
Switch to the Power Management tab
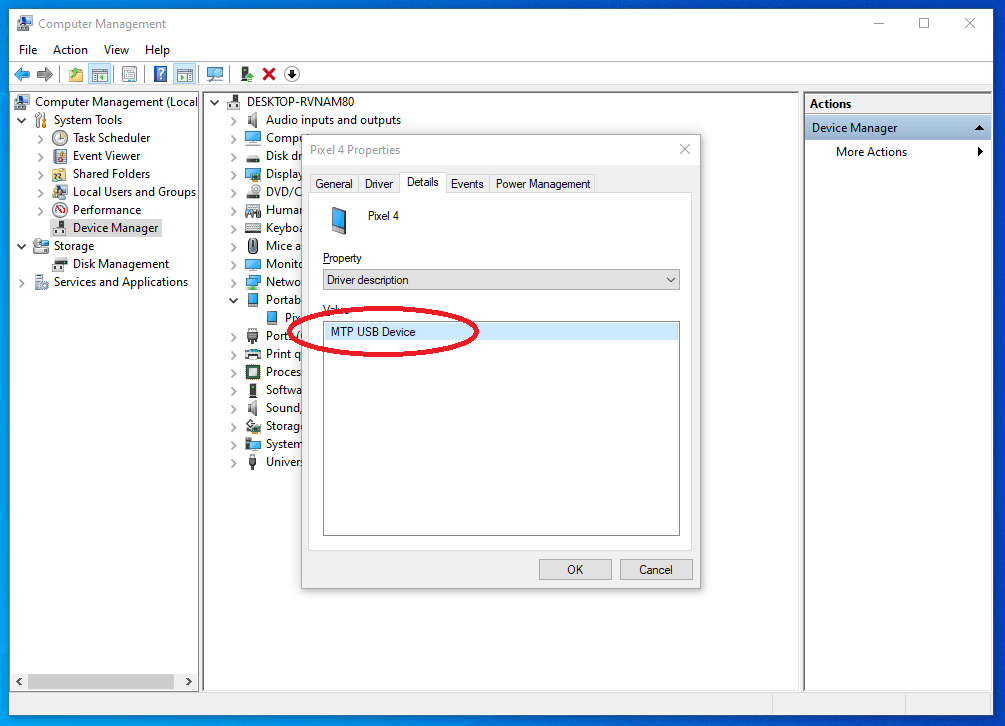(543, 184)
